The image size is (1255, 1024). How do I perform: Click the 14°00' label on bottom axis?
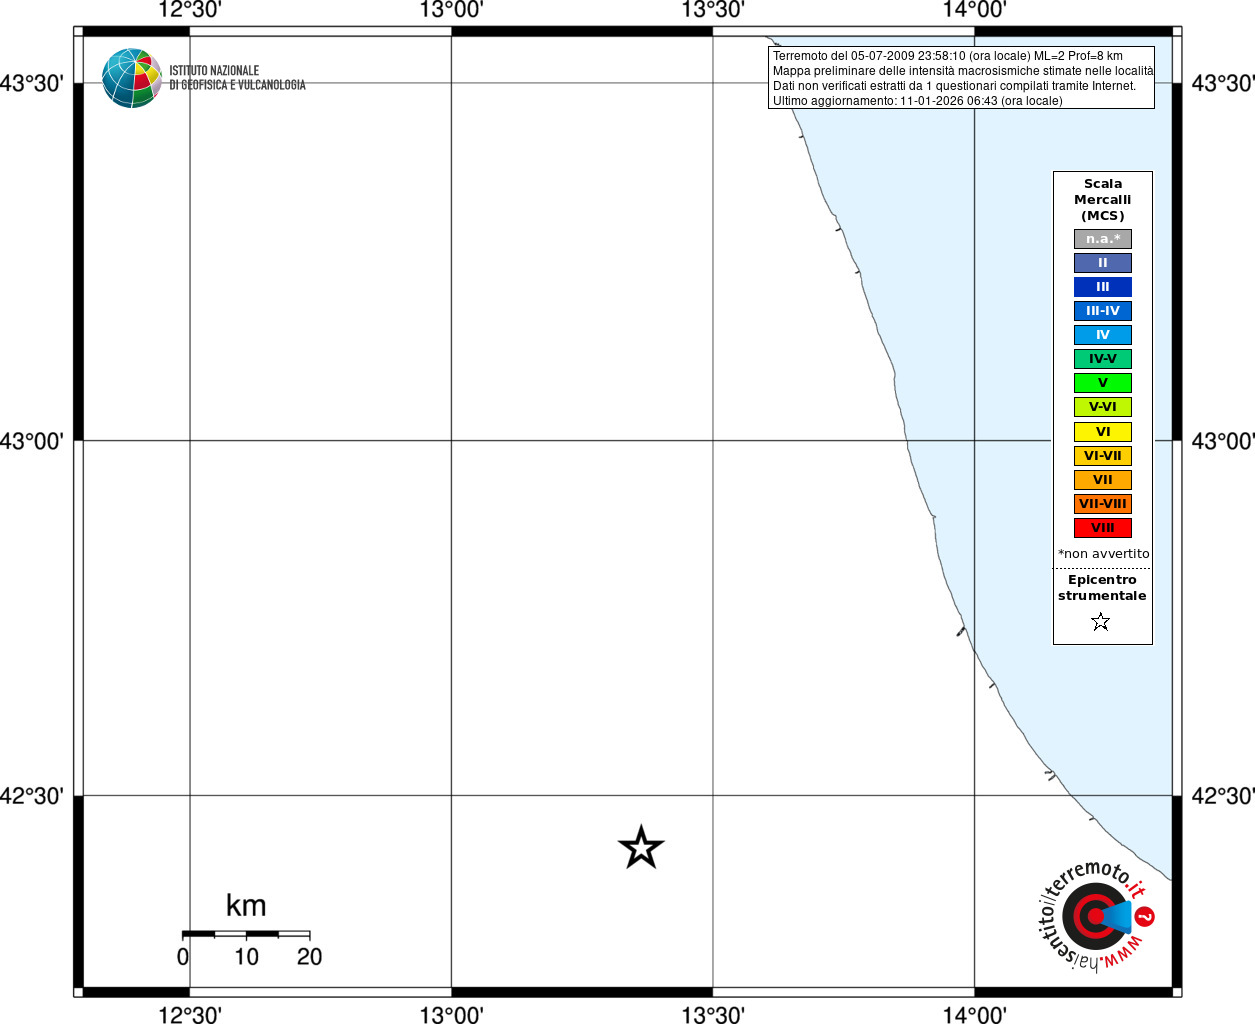click(975, 1015)
